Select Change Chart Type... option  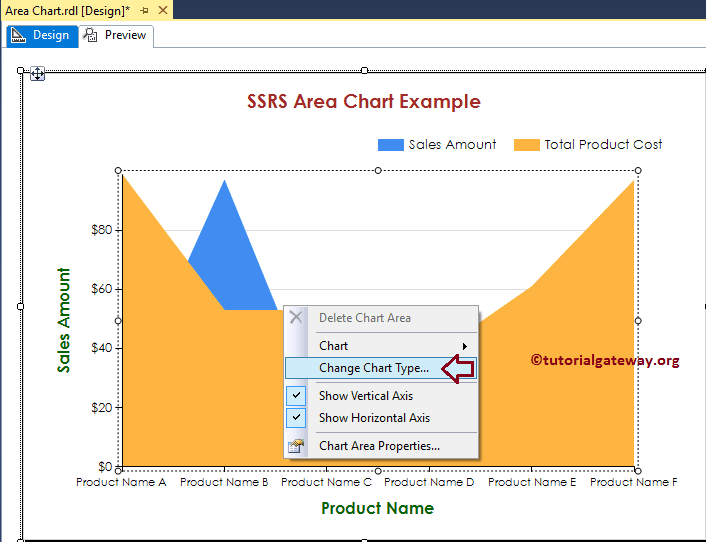point(381,368)
